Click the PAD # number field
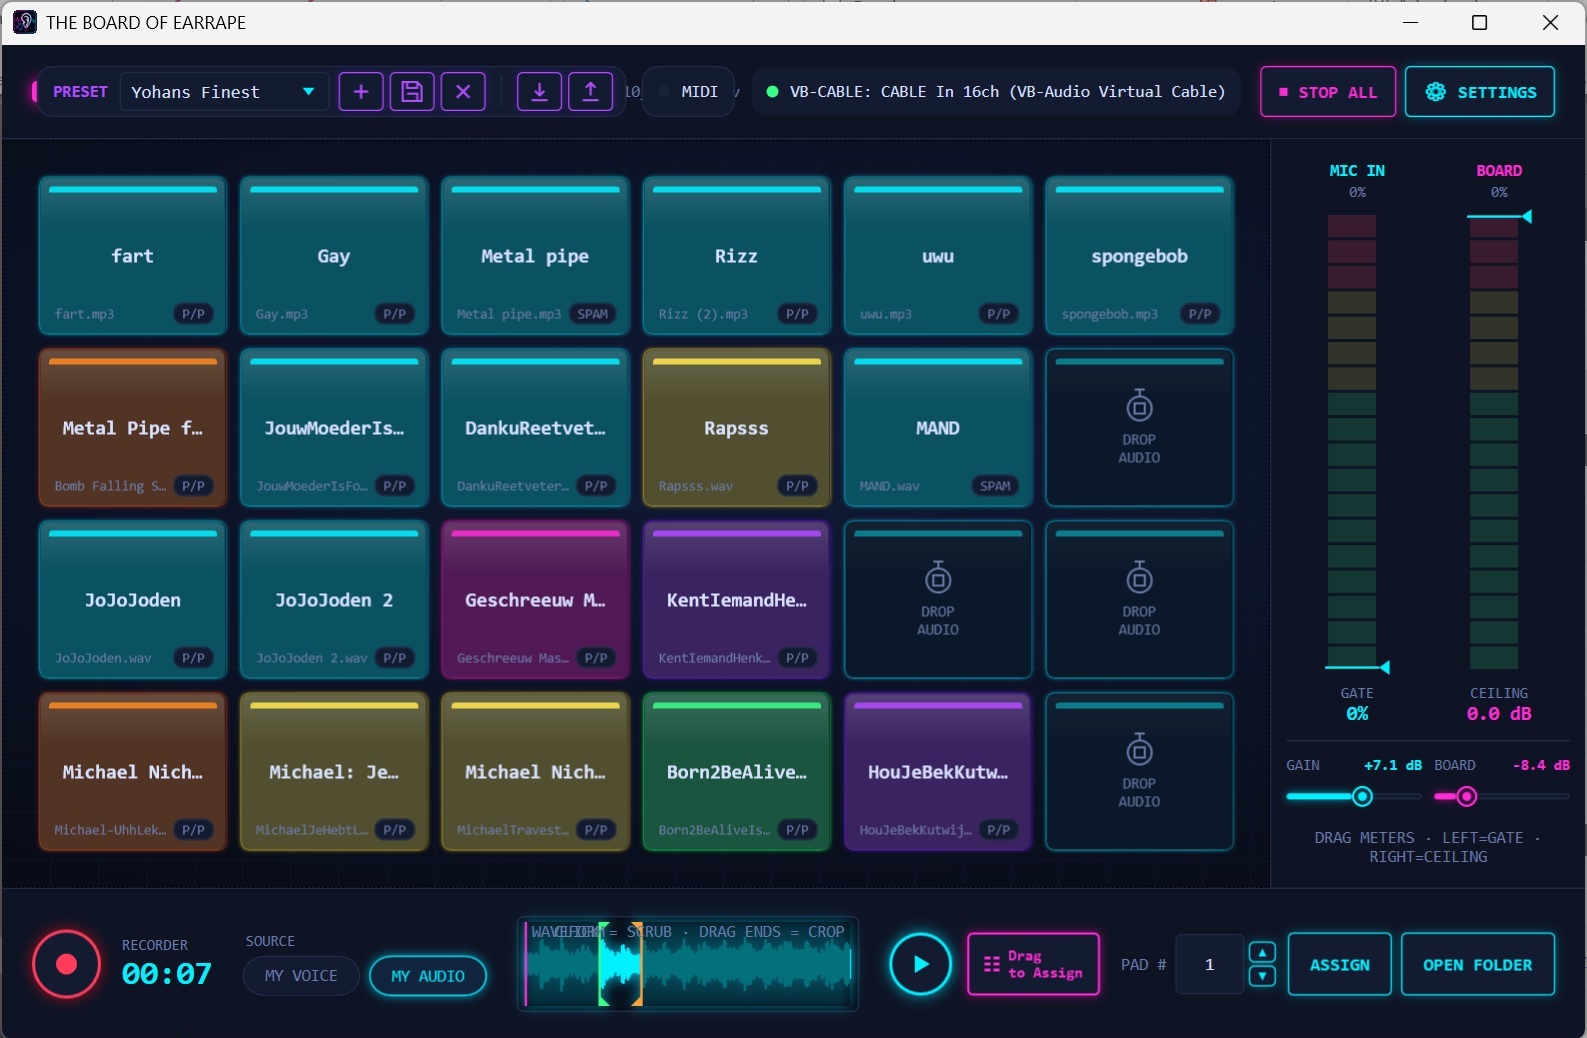1587x1038 pixels. 1209,964
